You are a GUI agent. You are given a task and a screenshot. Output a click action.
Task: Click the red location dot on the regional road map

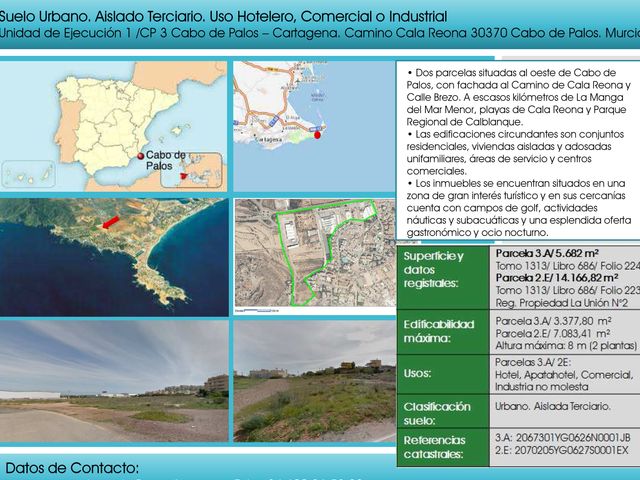319,136
